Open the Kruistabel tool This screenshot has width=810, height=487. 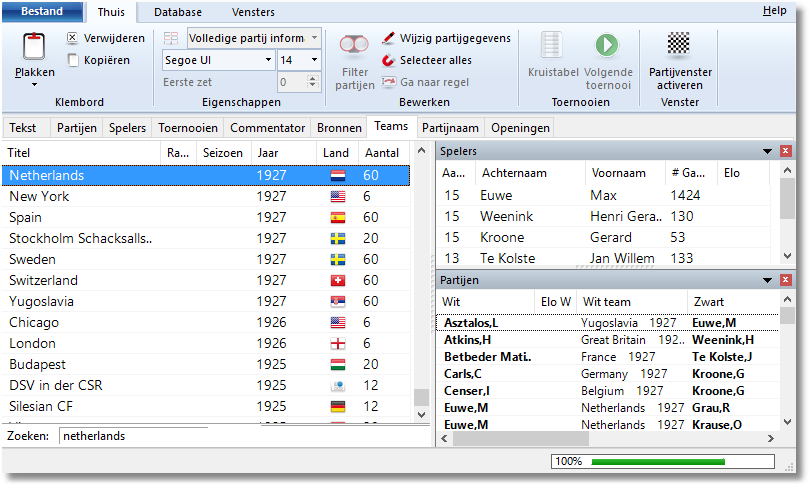(x=552, y=46)
